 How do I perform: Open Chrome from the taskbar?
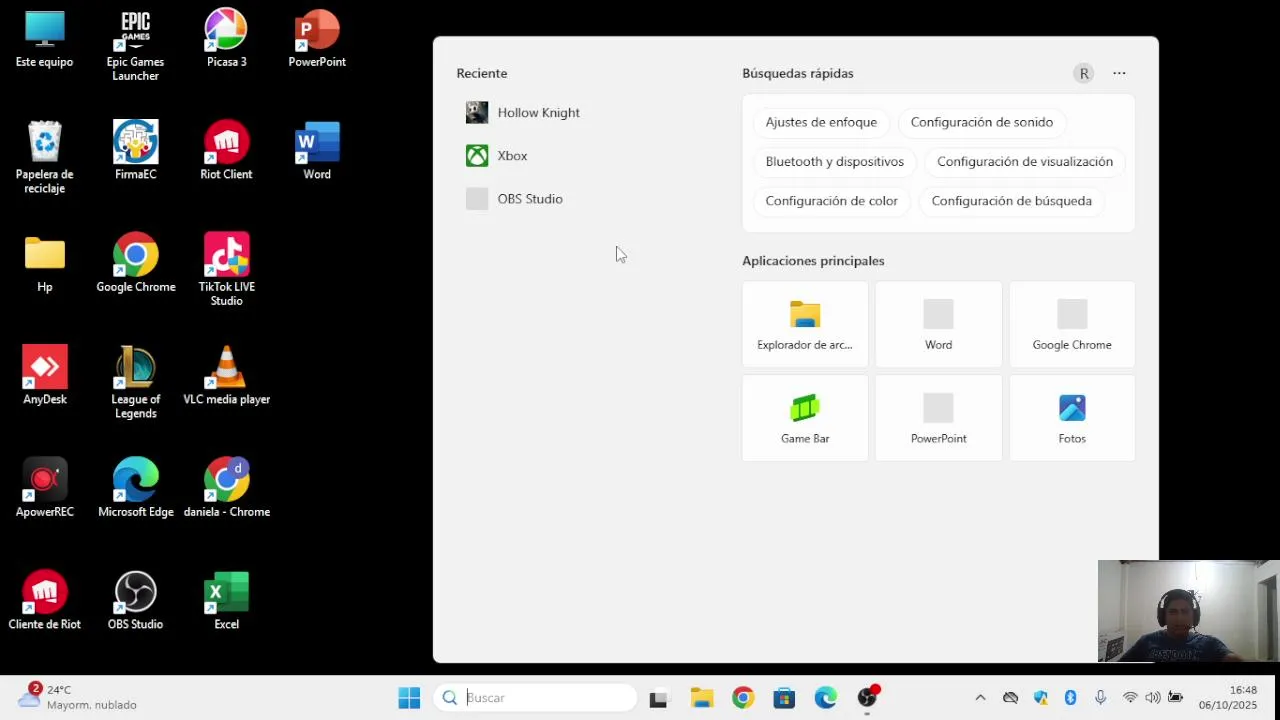point(743,698)
